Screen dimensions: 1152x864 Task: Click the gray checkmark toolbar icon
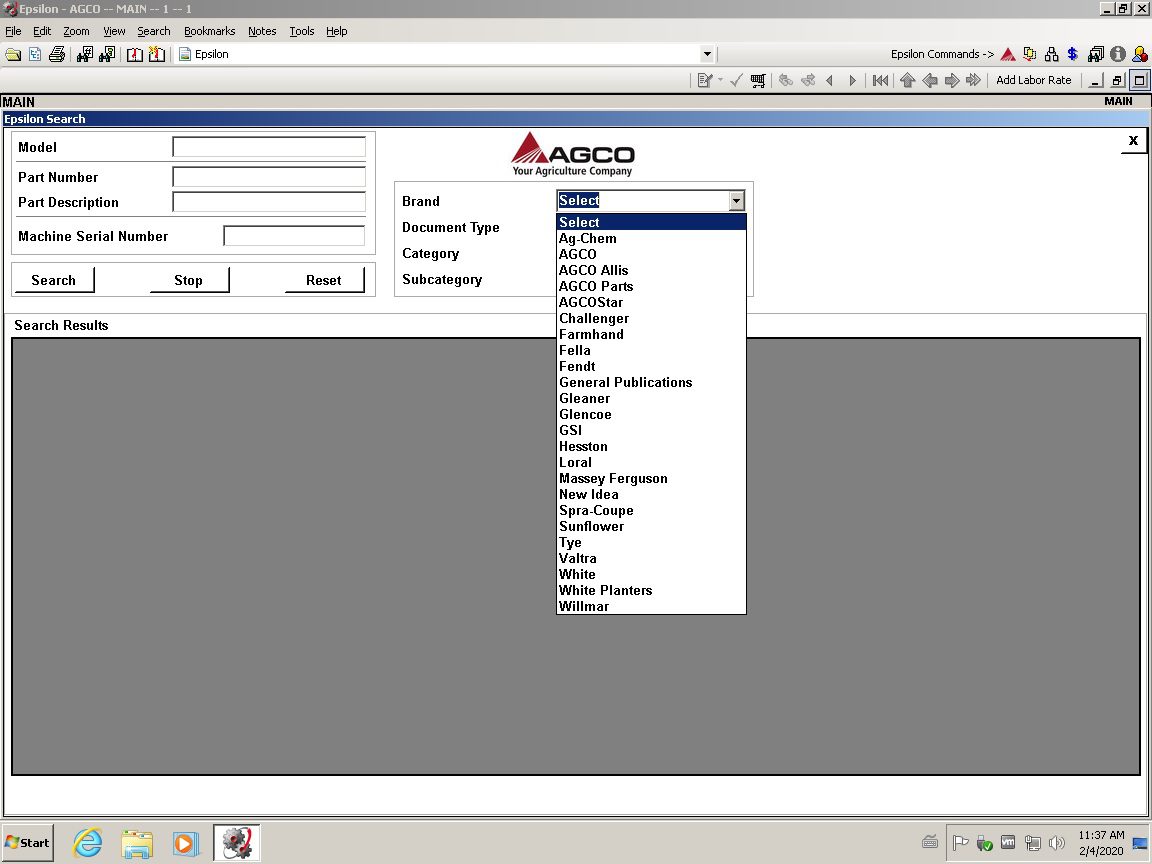coord(736,80)
